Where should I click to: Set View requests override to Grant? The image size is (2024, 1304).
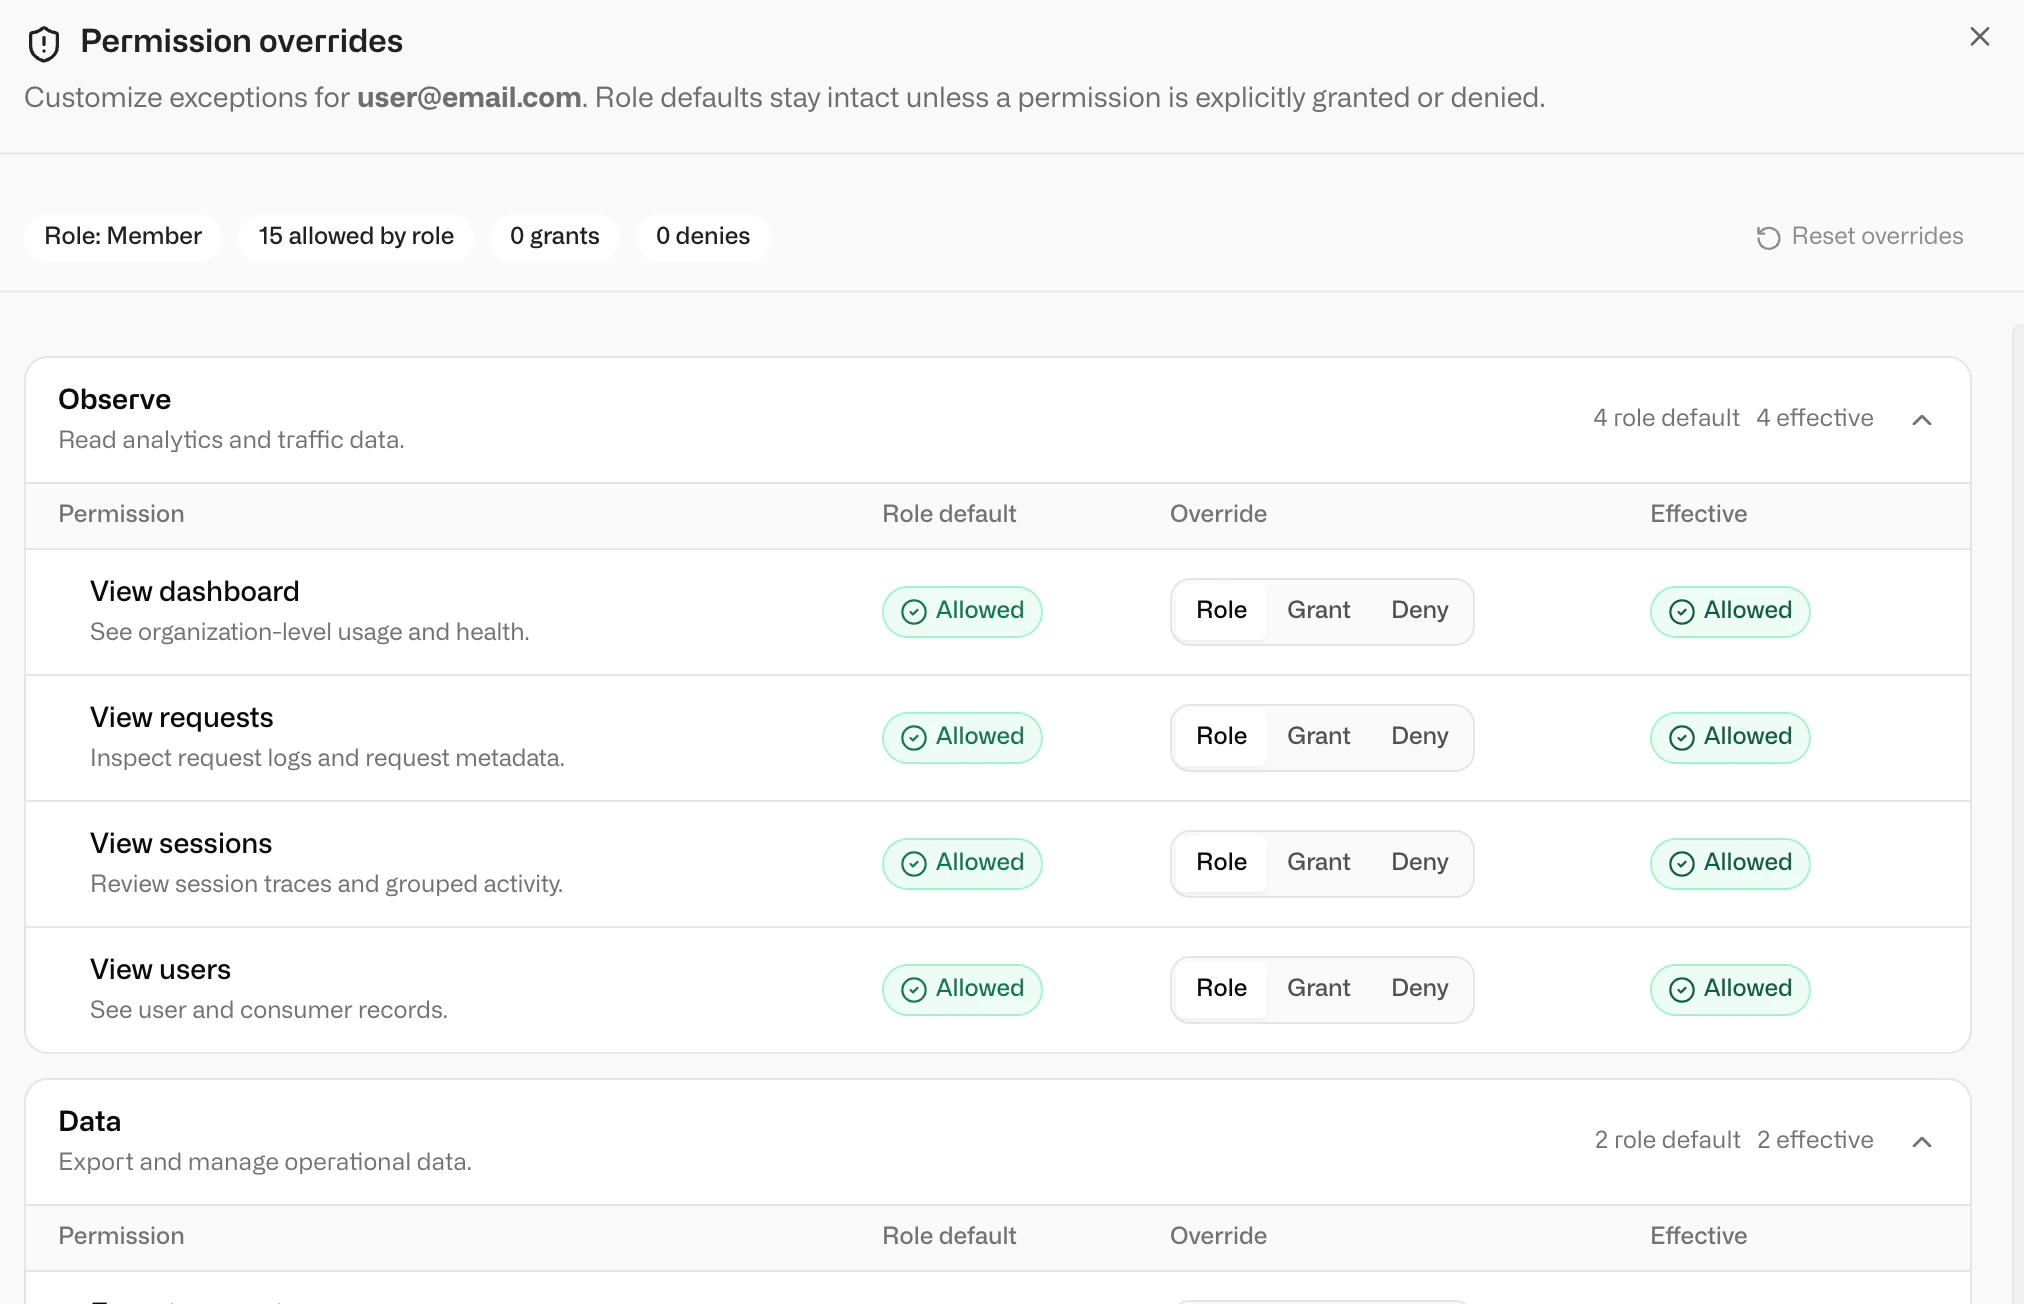pos(1318,737)
